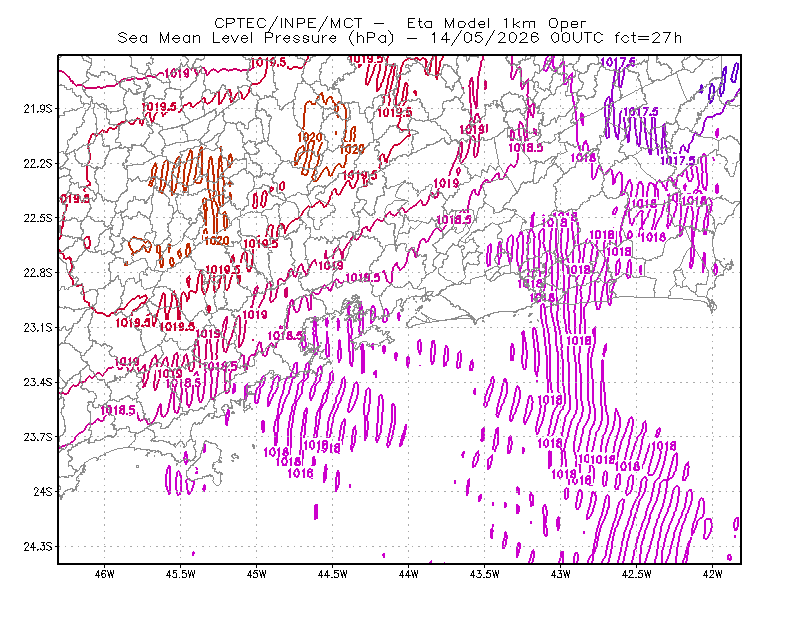800x618 pixels.
Task: Click the 'Sea Mean Level Pressure (hPa)' subtitle
Action: tap(256, 38)
